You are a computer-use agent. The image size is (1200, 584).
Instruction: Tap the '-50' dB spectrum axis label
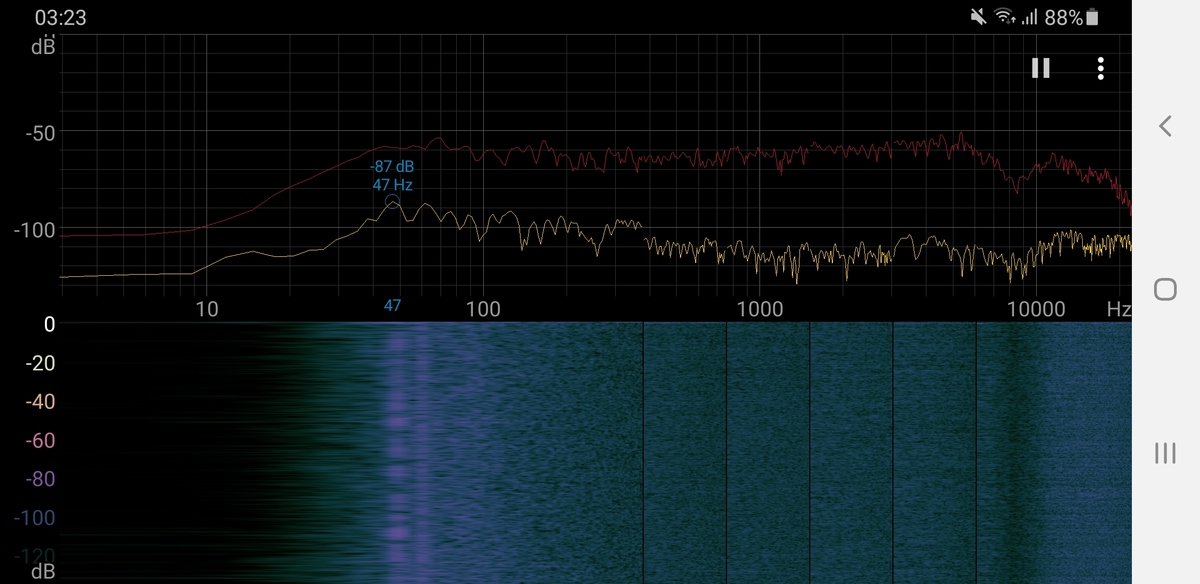[40, 134]
